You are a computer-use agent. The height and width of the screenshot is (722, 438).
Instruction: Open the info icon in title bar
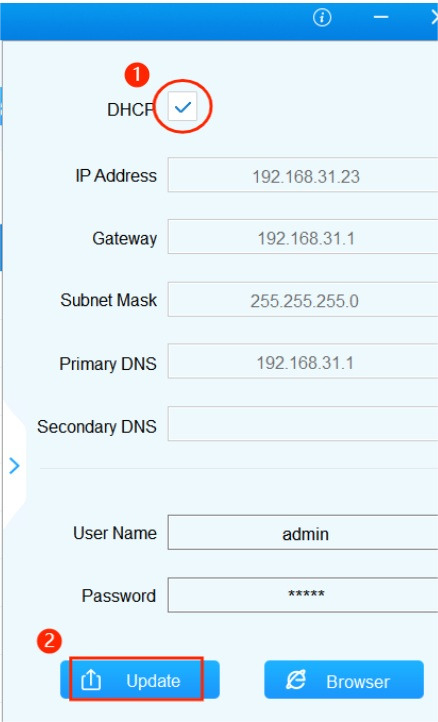point(322,17)
